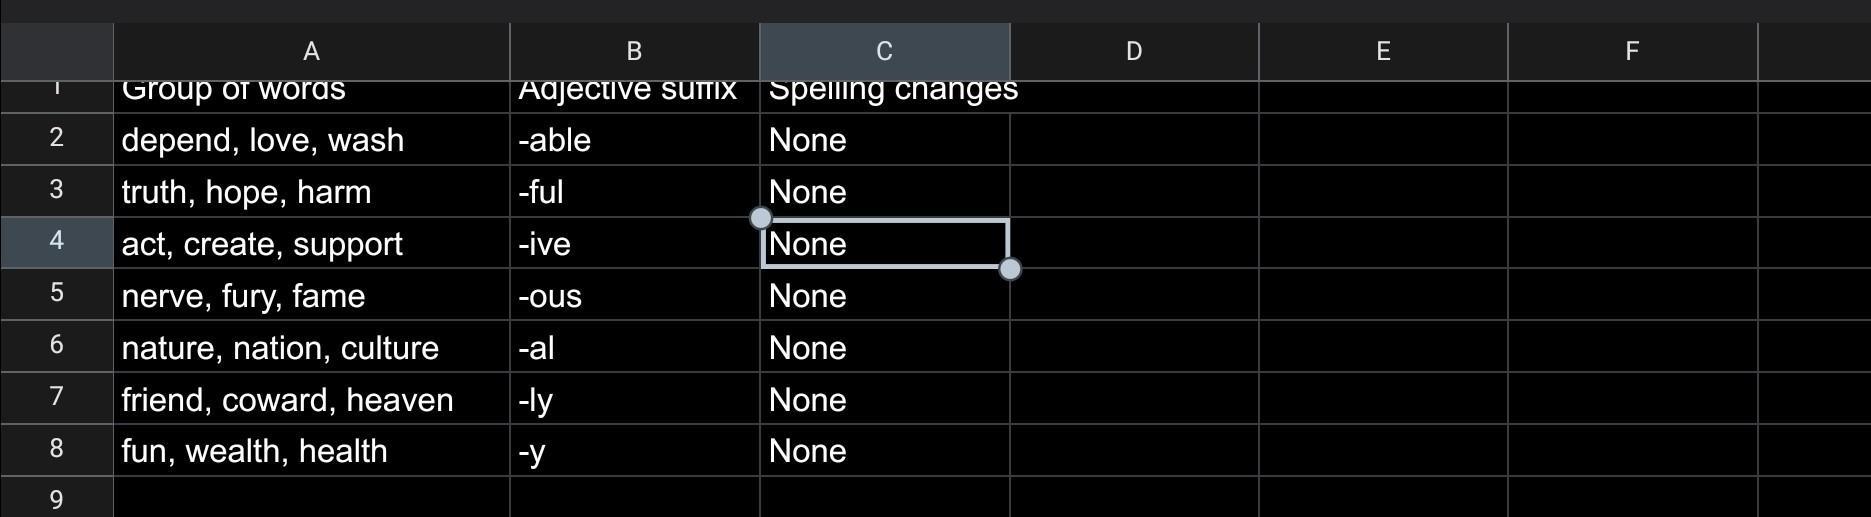Select the empty row 9 header
Screen dimensions: 1871x517
point(56,499)
